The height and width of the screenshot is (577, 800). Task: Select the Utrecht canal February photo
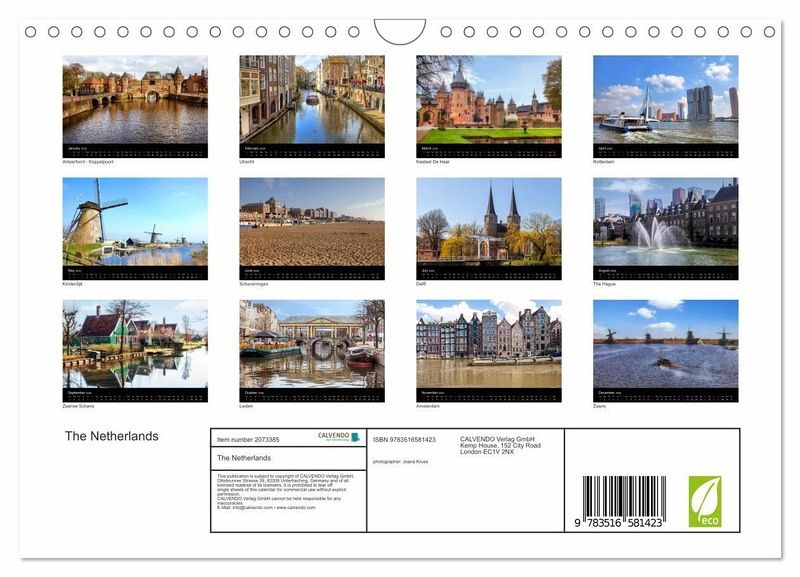(x=312, y=100)
